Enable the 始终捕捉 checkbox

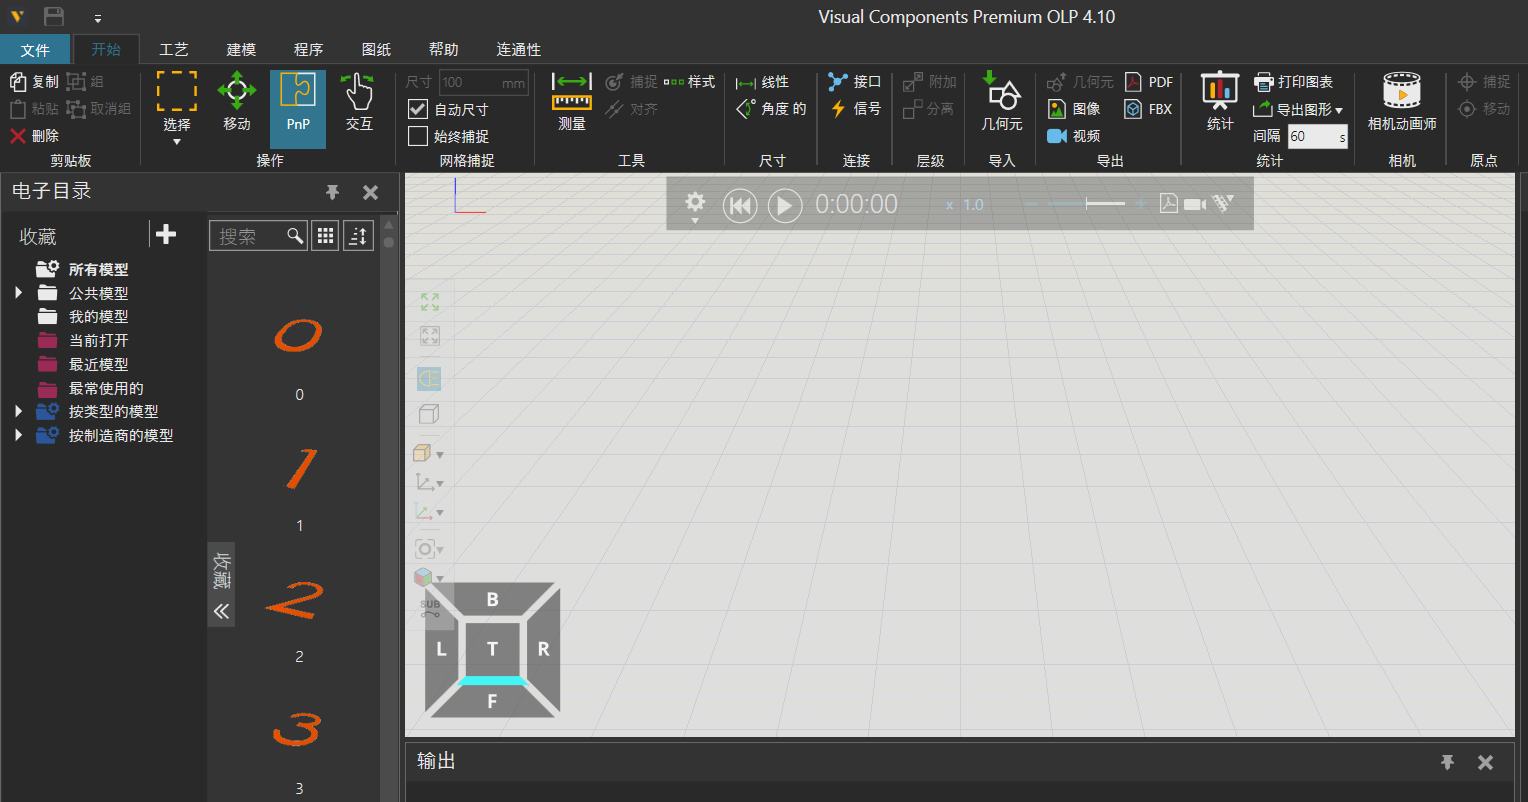coord(418,136)
